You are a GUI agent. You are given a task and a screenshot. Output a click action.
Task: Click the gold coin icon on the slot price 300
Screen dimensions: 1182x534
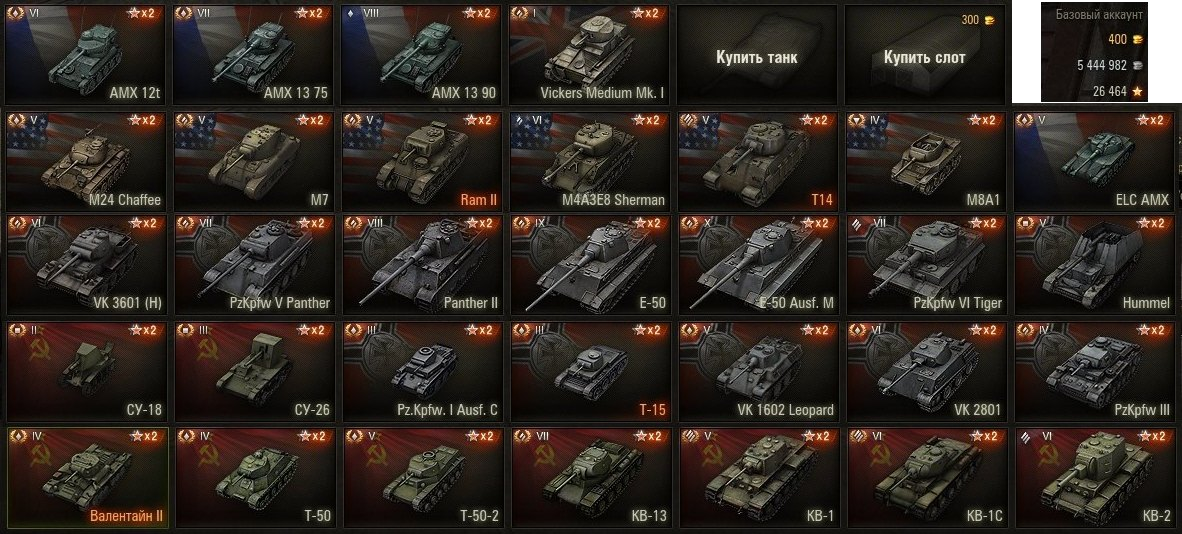click(990, 20)
